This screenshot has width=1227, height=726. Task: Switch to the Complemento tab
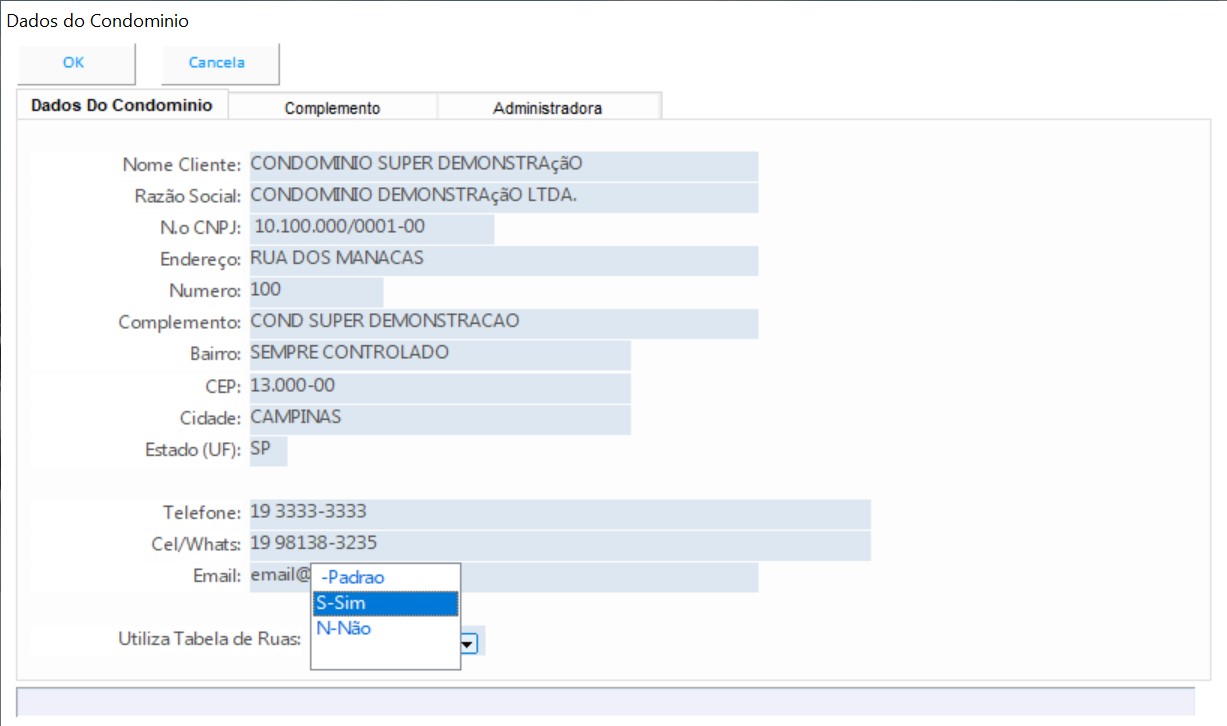[x=332, y=108]
